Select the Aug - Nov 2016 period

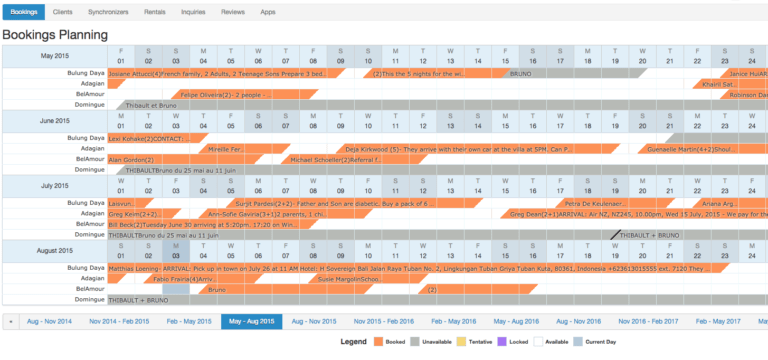click(x=578, y=322)
